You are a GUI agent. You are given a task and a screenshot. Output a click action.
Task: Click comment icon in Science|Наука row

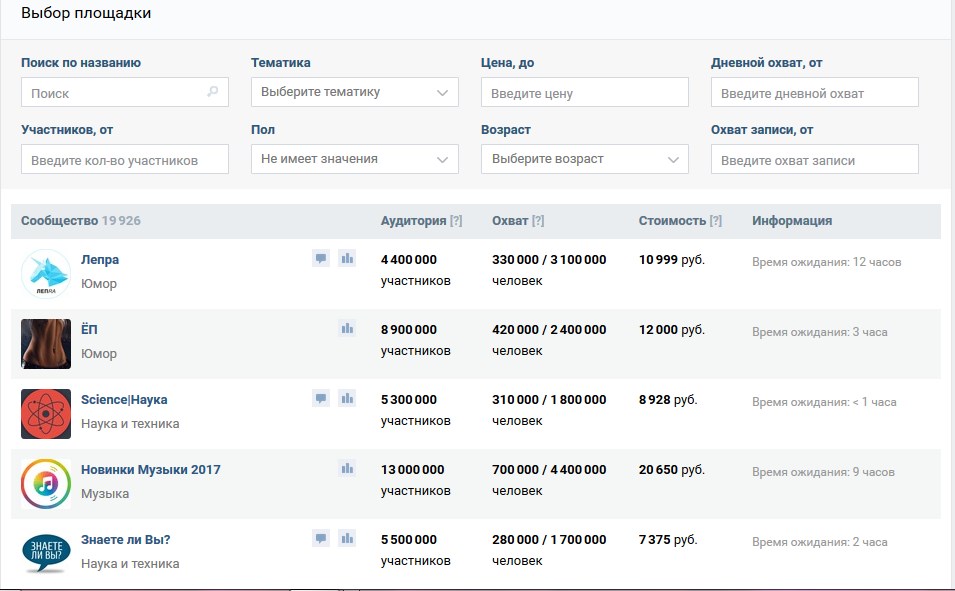321,398
